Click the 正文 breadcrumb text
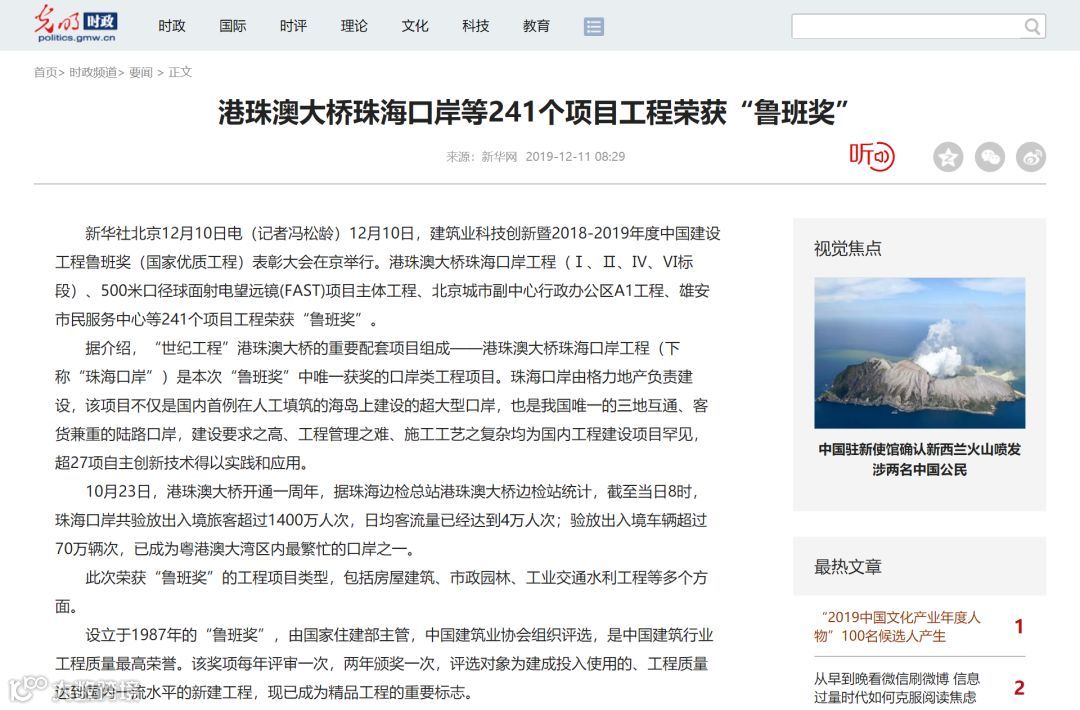Screen dimensions: 1080x710 coord(180,72)
